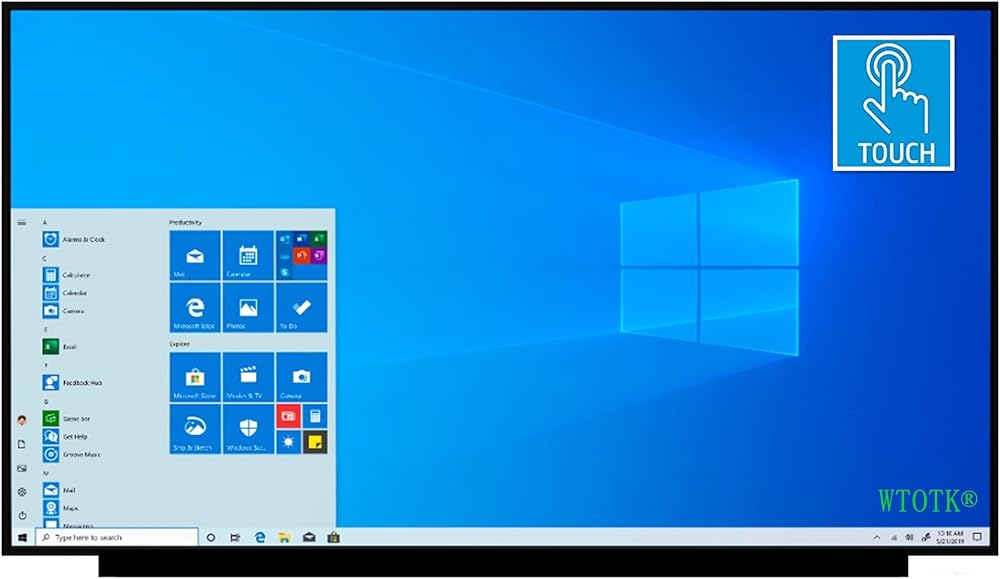Image resolution: width=1000 pixels, height=579 pixels.
Task: Click the Windows Start button on taskbar
Action: (x=22, y=538)
